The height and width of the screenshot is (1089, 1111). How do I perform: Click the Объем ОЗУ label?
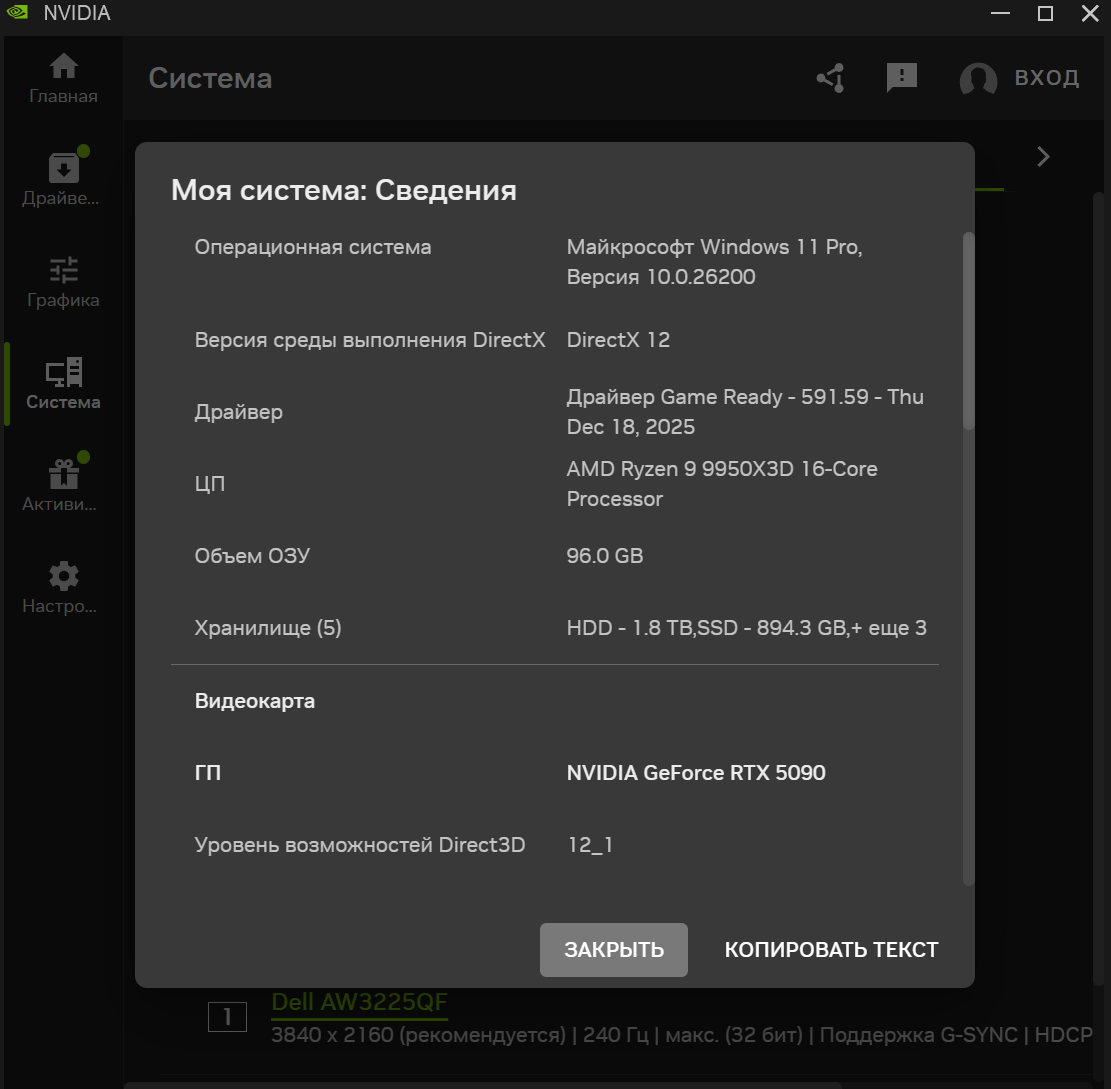[x=252, y=555]
